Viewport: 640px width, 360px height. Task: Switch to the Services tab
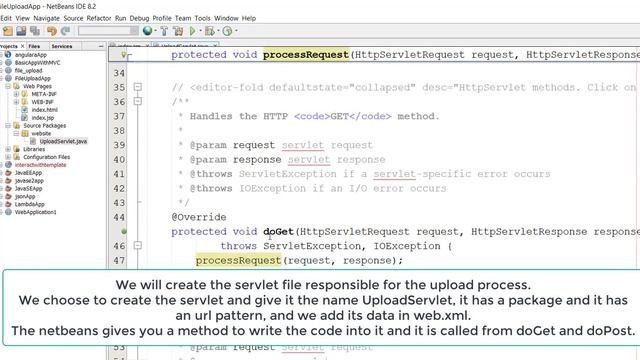point(62,46)
